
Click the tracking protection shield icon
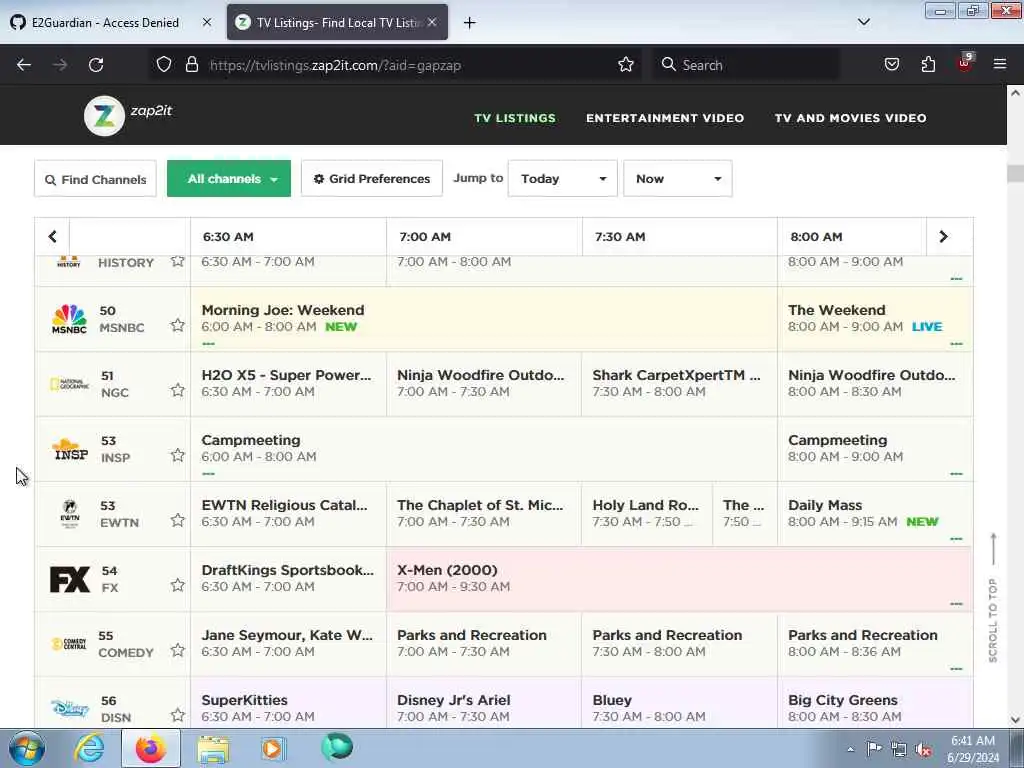(164, 65)
